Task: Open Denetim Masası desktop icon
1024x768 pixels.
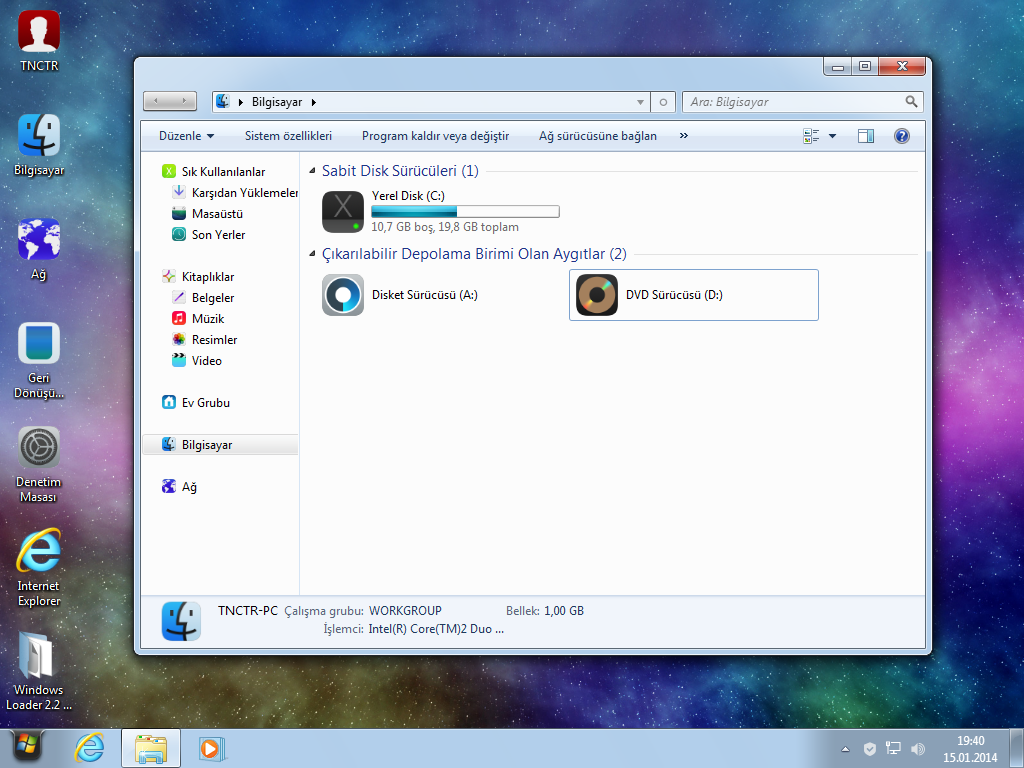Action: [x=39, y=448]
